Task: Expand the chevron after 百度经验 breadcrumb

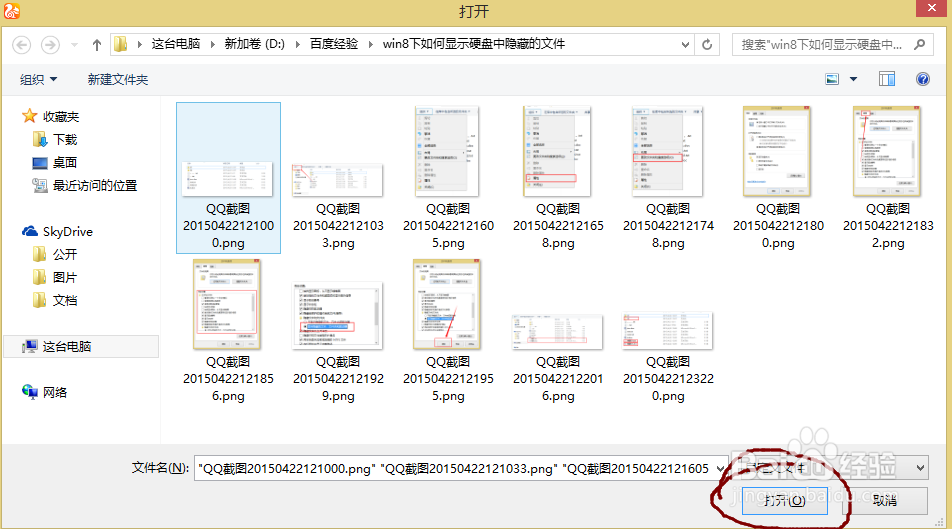Action: coord(370,44)
